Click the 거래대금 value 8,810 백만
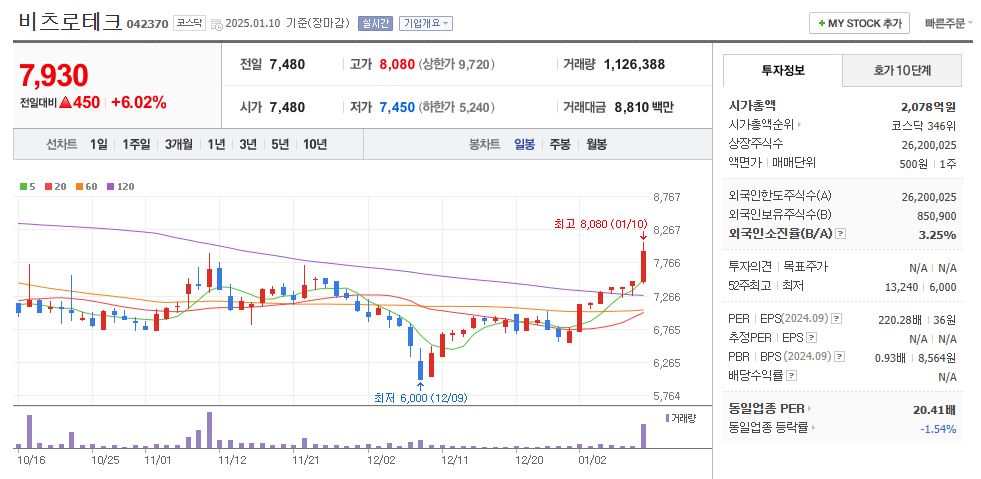Viewport: 981px width, 479px height. tap(644, 107)
